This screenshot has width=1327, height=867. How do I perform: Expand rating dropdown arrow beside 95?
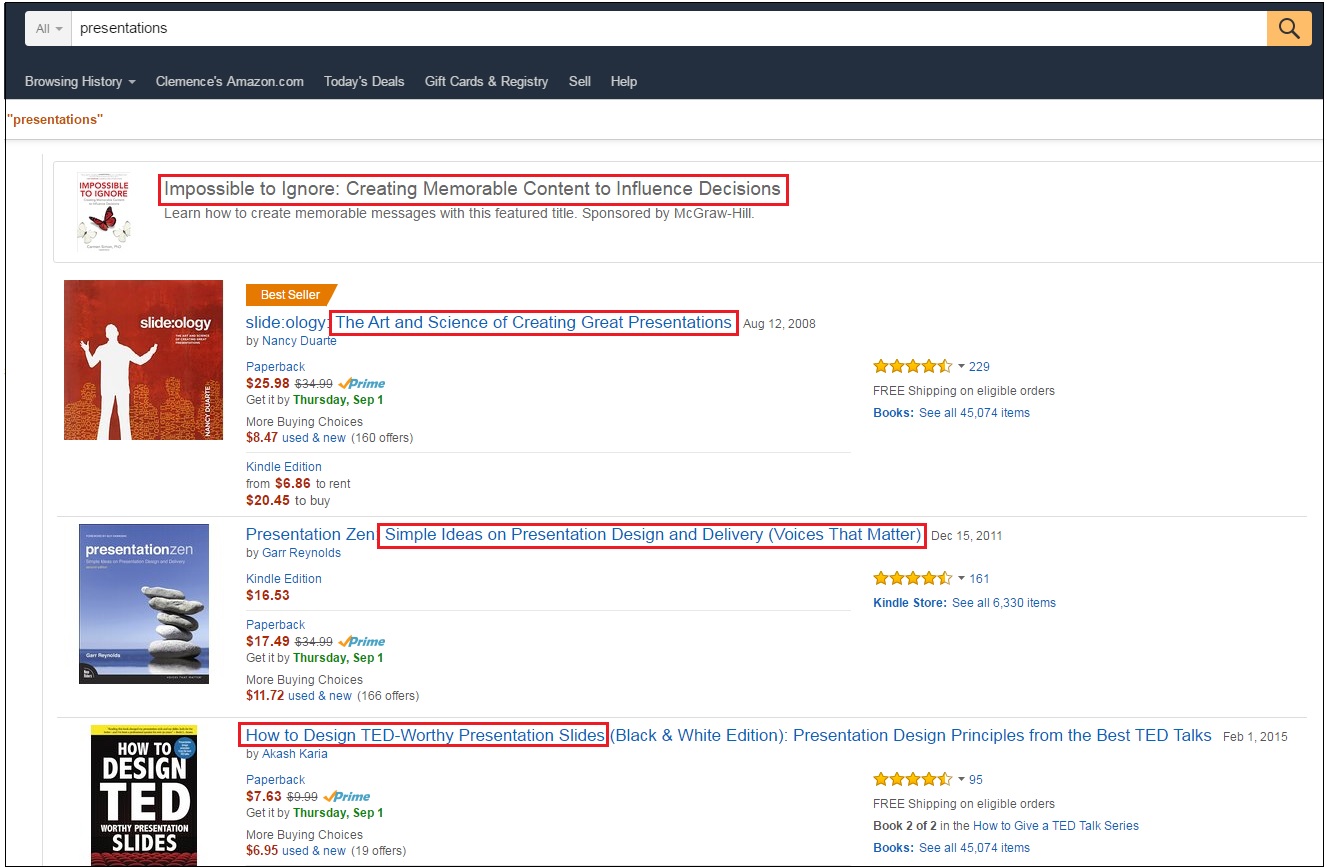[961, 779]
